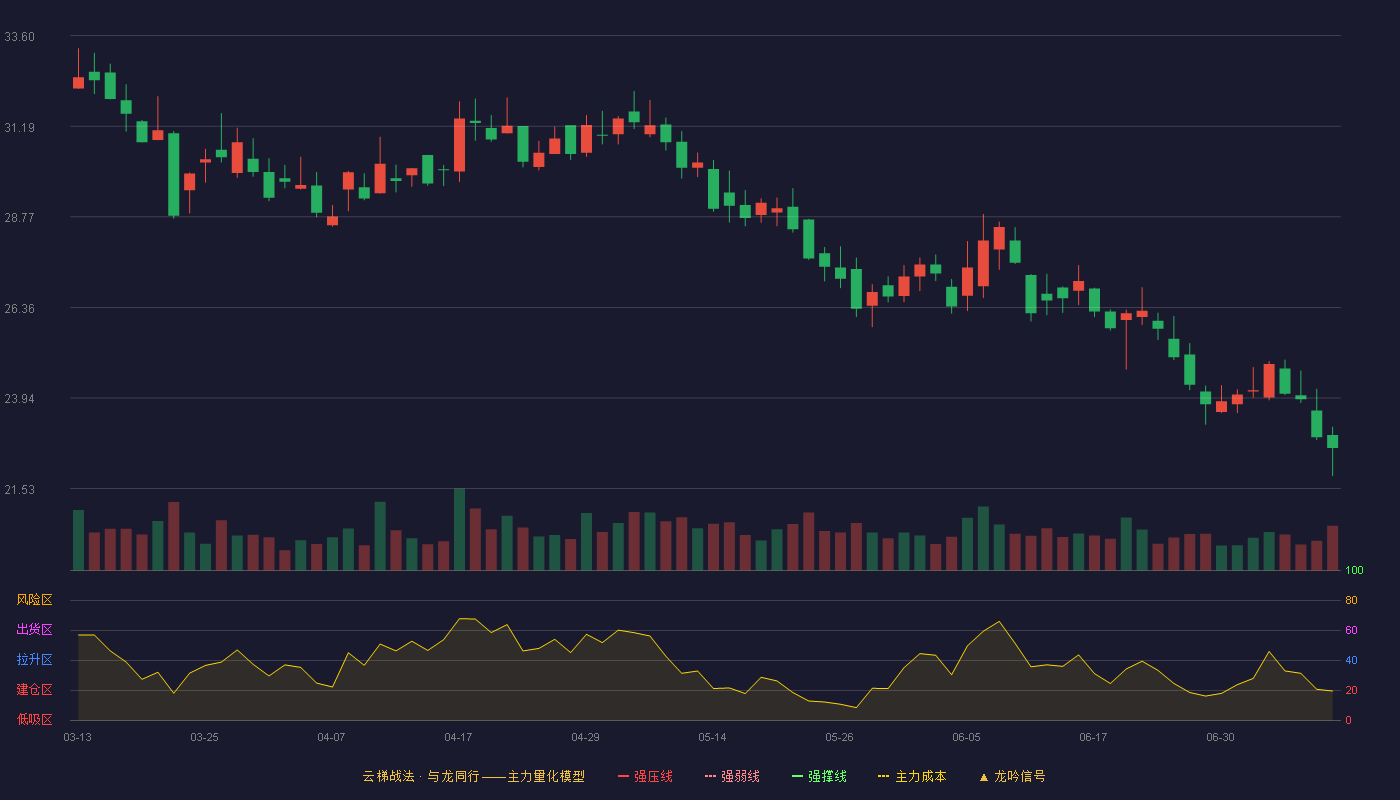This screenshot has width=1400, height=800.
Task: Click the 33.60 price axis label
Action: tap(19, 37)
